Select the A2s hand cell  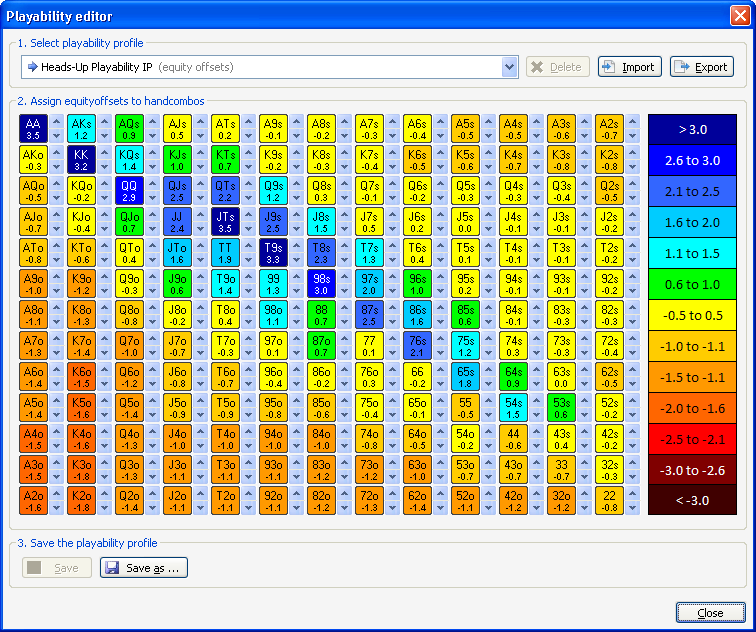(x=609, y=129)
